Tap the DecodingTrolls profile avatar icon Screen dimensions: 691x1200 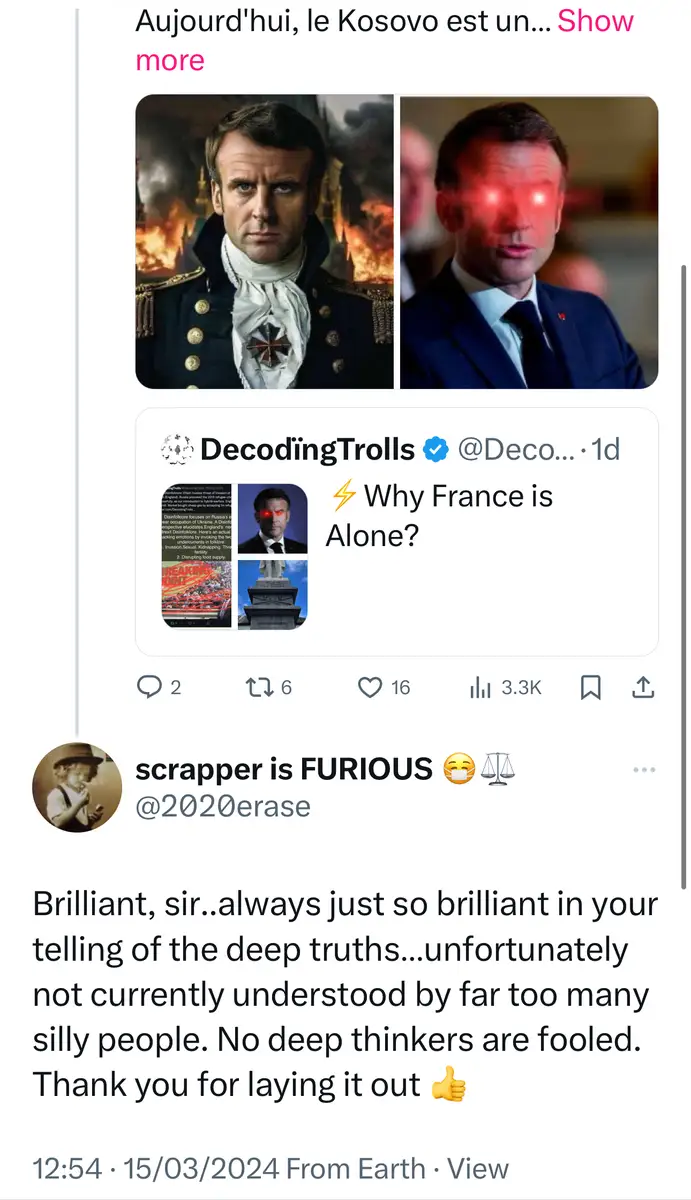[177, 450]
